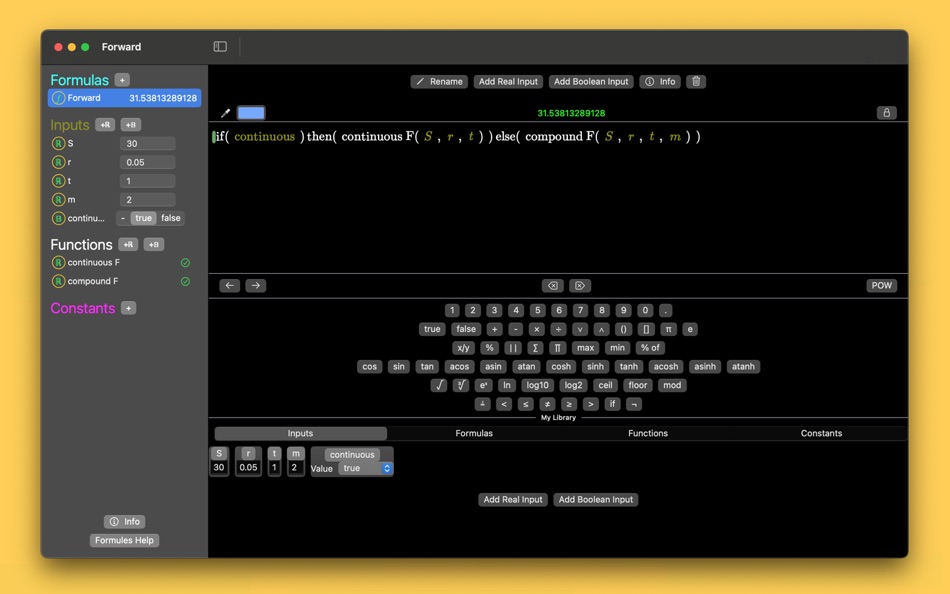Insert the summation sigma operator
This screenshot has width=950, height=594.
(535, 348)
